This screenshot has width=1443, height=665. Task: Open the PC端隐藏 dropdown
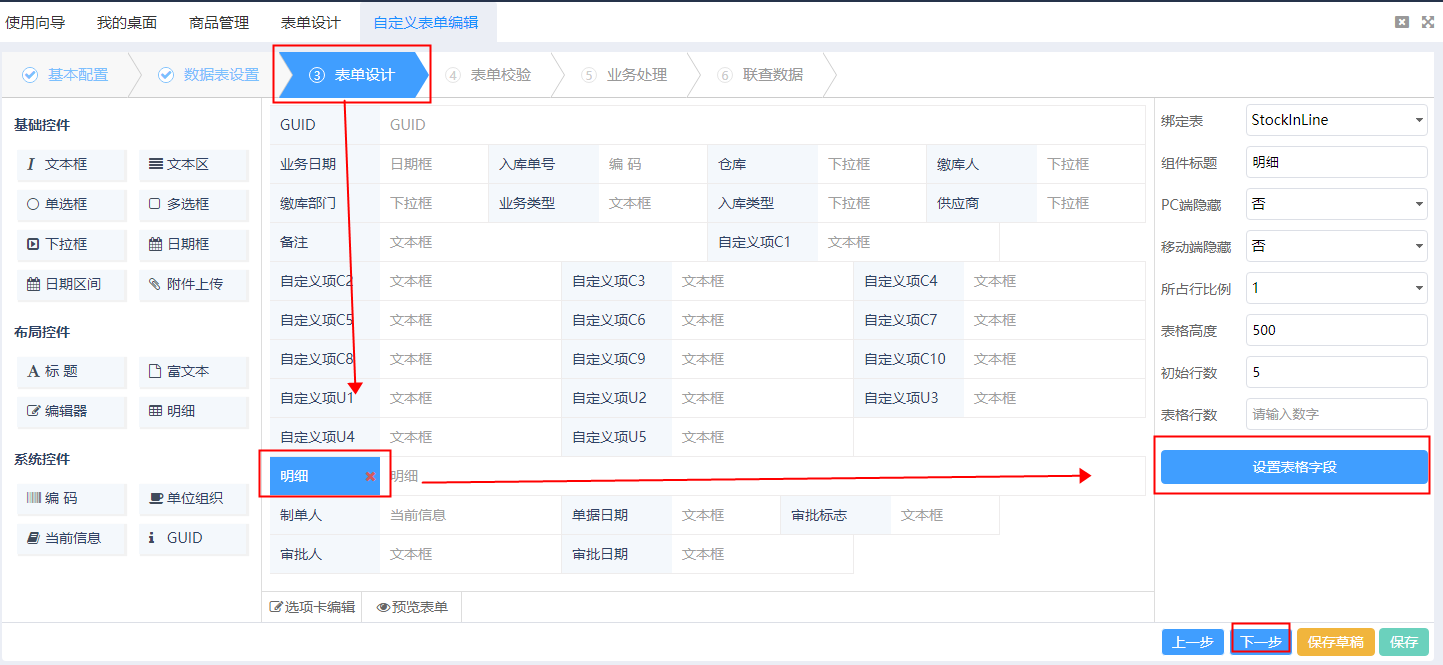tap(1337, 204)
